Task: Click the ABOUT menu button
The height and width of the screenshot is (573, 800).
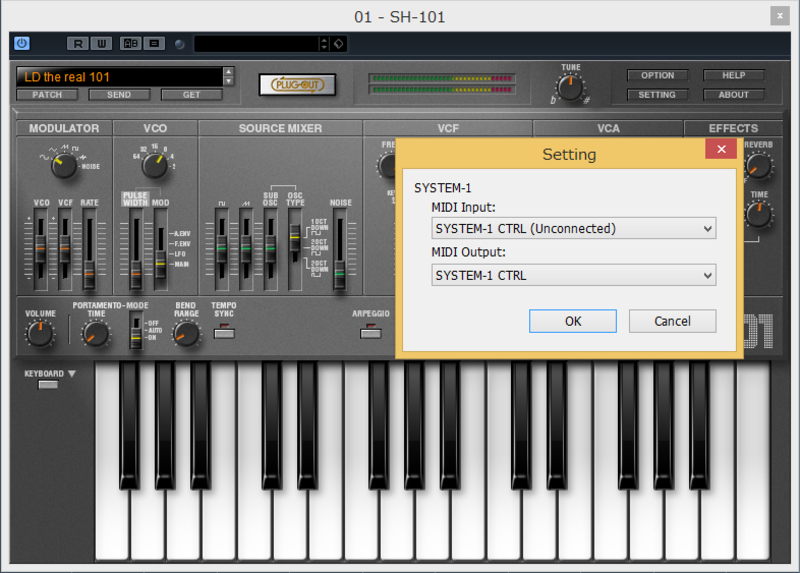Action: [x=734, y=95]
